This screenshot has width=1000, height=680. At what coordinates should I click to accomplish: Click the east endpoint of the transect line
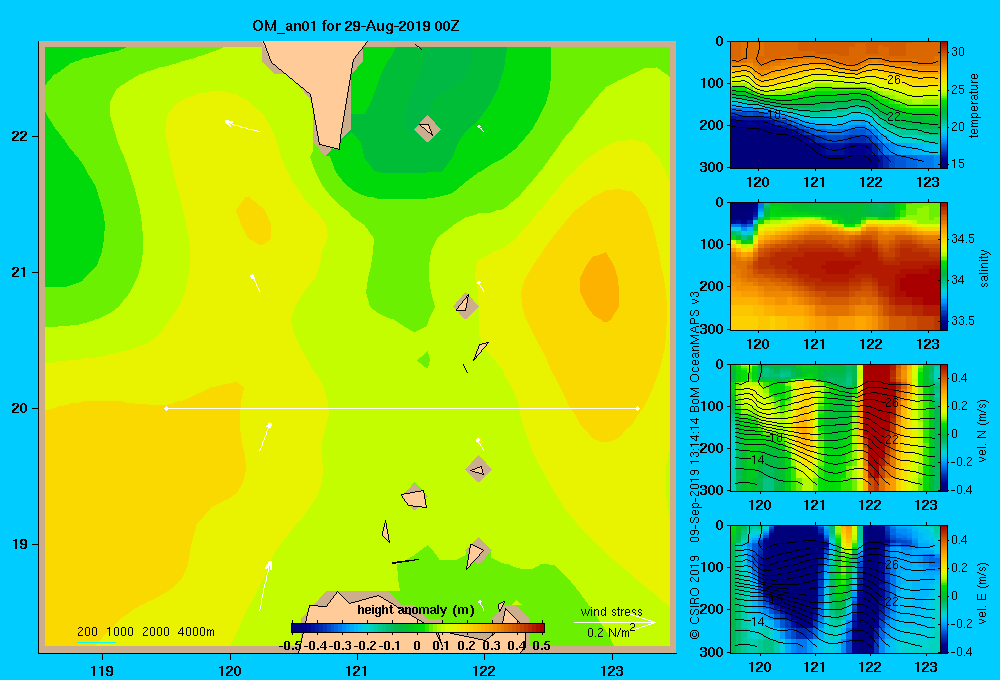pyautogui.click(x=638, y=408)
